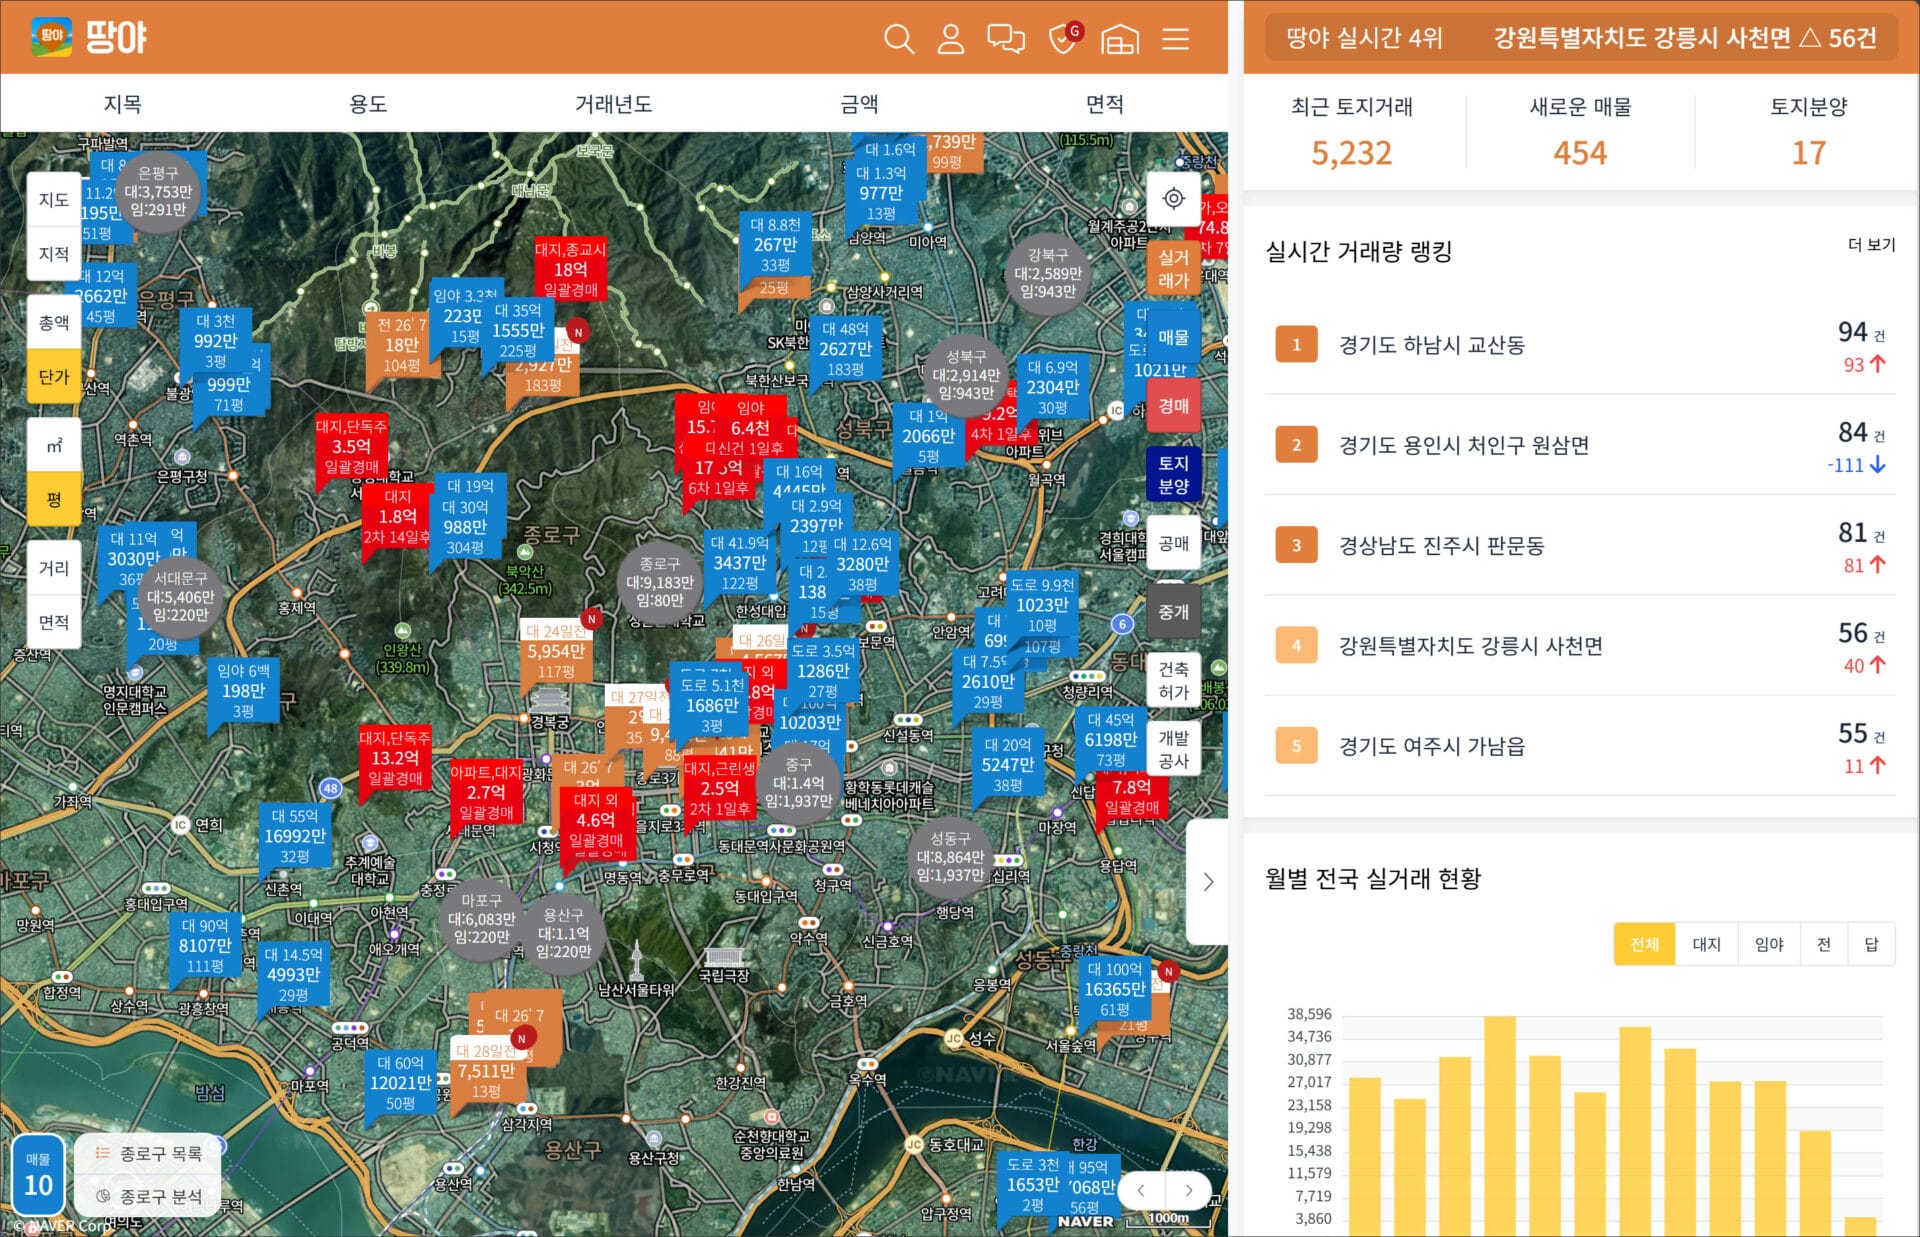Open rank 3 진주시 판문동
Image resolution: width=1920 pixels, height=1237 pixels.
click(x=1580, y=545)
